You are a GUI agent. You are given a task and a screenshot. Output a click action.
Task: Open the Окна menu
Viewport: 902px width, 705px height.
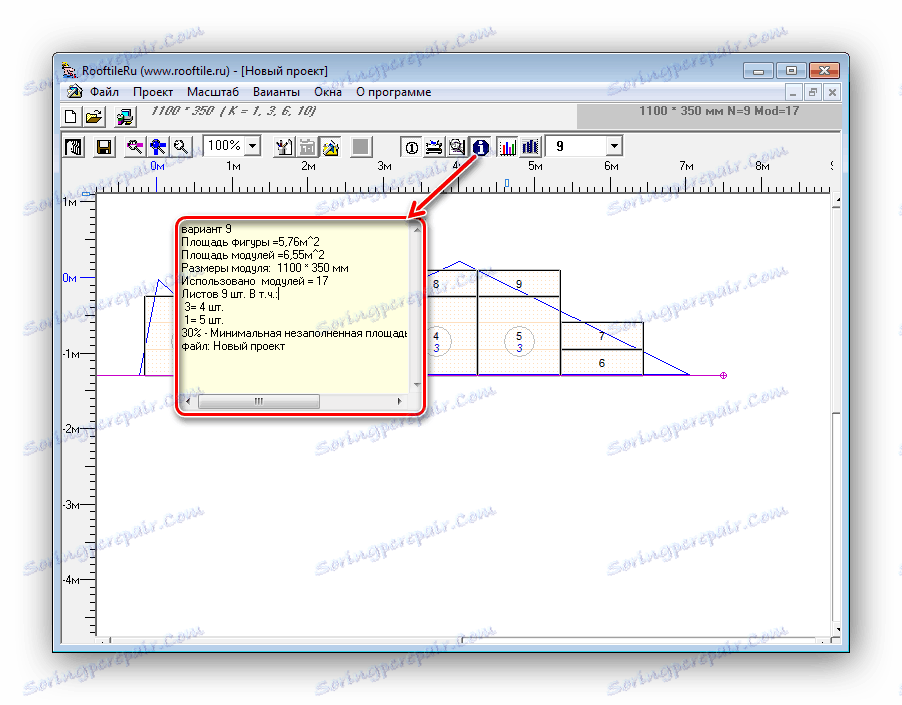coord(328,92)
